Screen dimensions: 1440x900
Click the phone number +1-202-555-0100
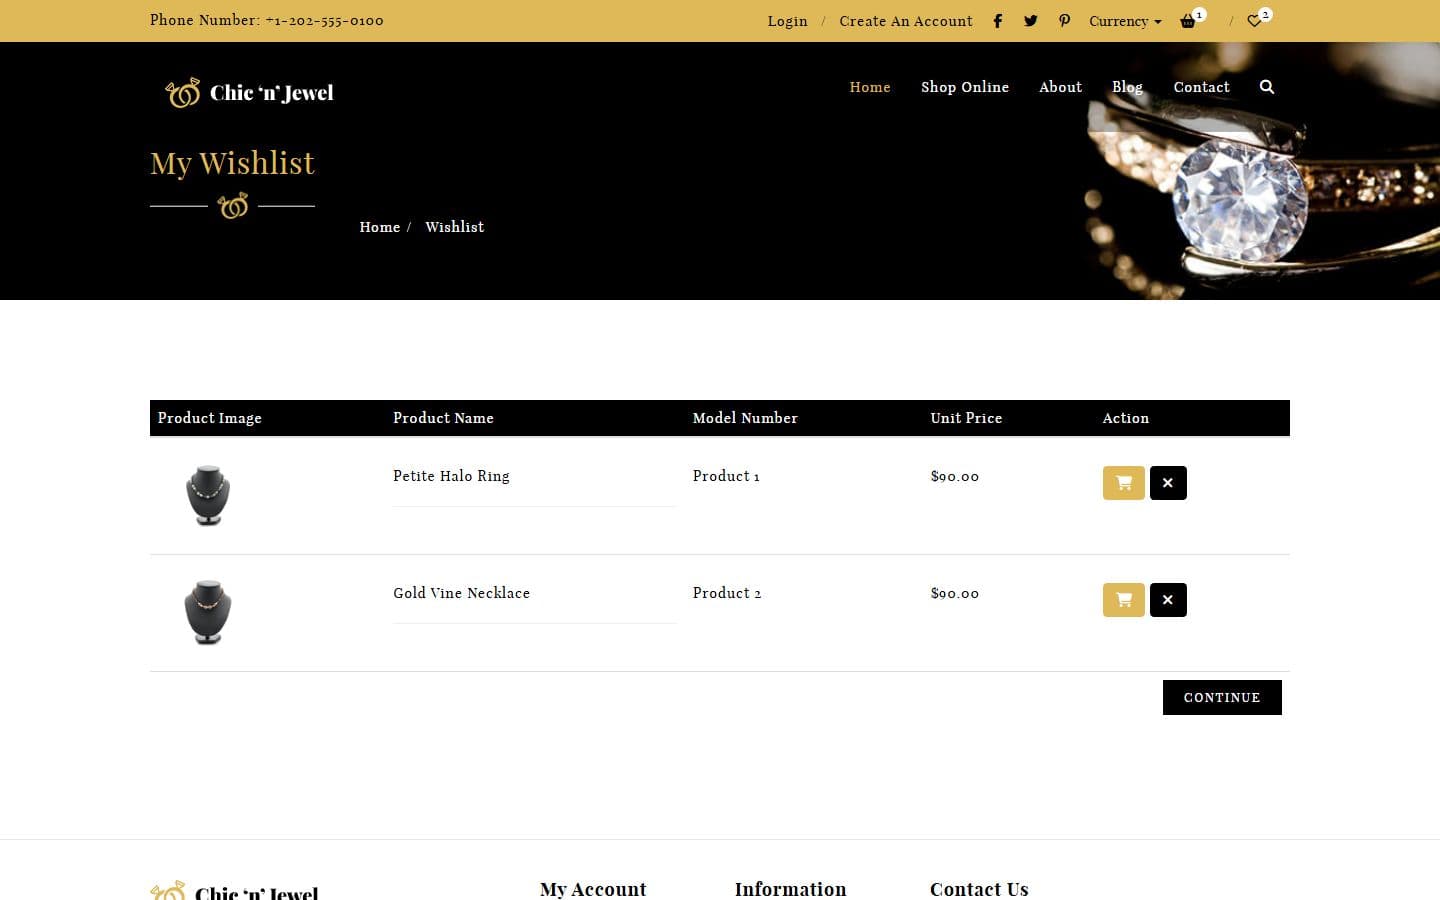pyautogui.click(x=324, y=20)
